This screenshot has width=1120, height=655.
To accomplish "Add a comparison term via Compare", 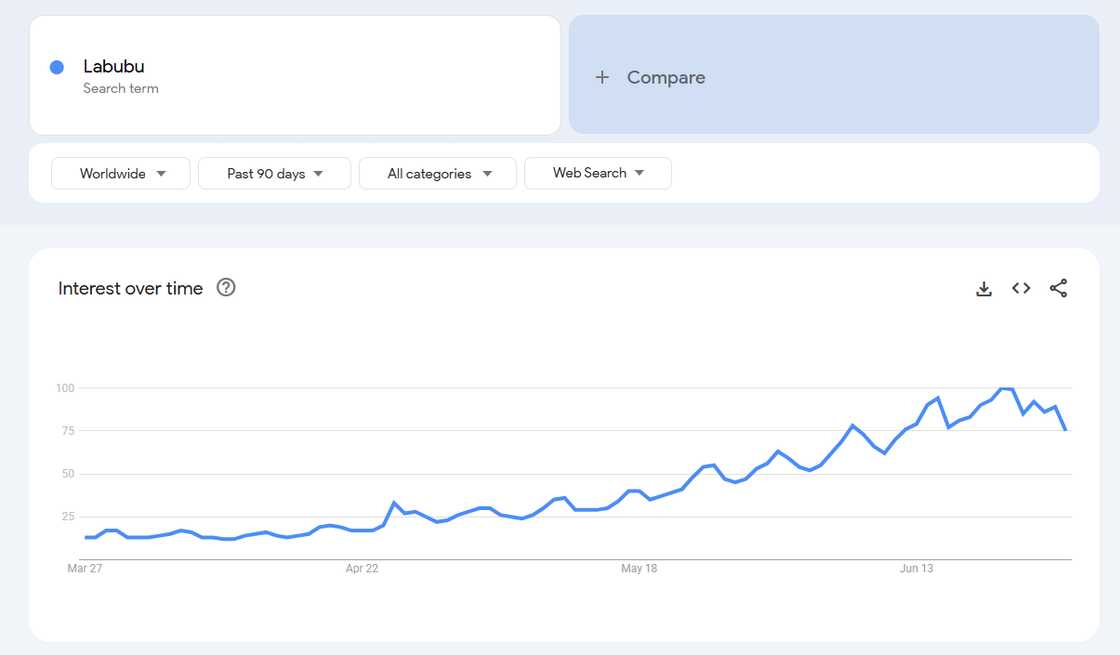I will pyautogui.click(x=665, y=77).
